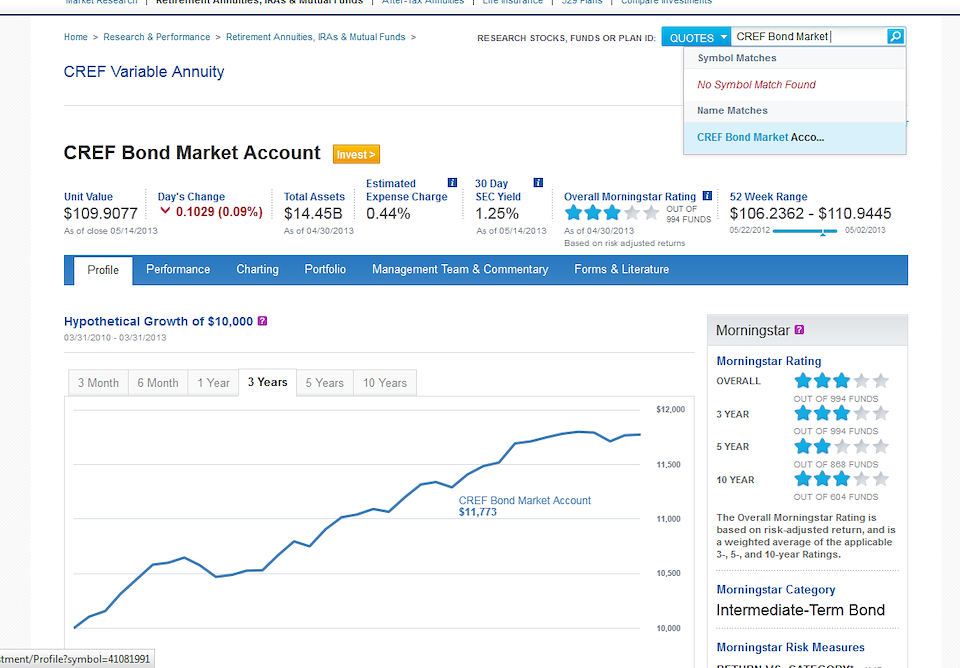The image size is (960, 668).
Task: Click the CREF Bond Market search field
Action: point(808,37)
